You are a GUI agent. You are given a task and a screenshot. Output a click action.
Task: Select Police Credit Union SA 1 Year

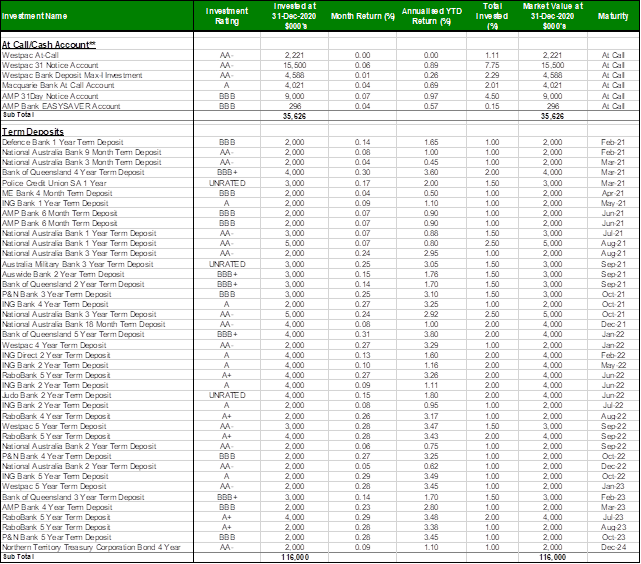coord(54,183)
